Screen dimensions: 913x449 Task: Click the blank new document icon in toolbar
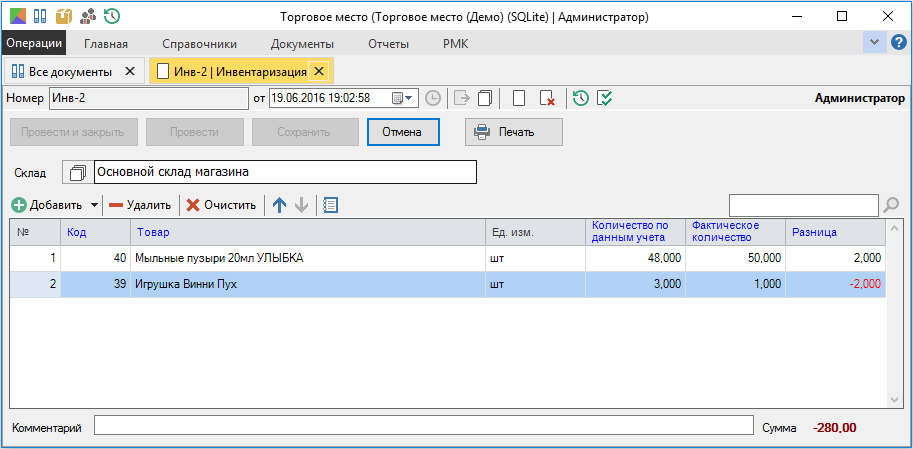(x=519, y=98)
